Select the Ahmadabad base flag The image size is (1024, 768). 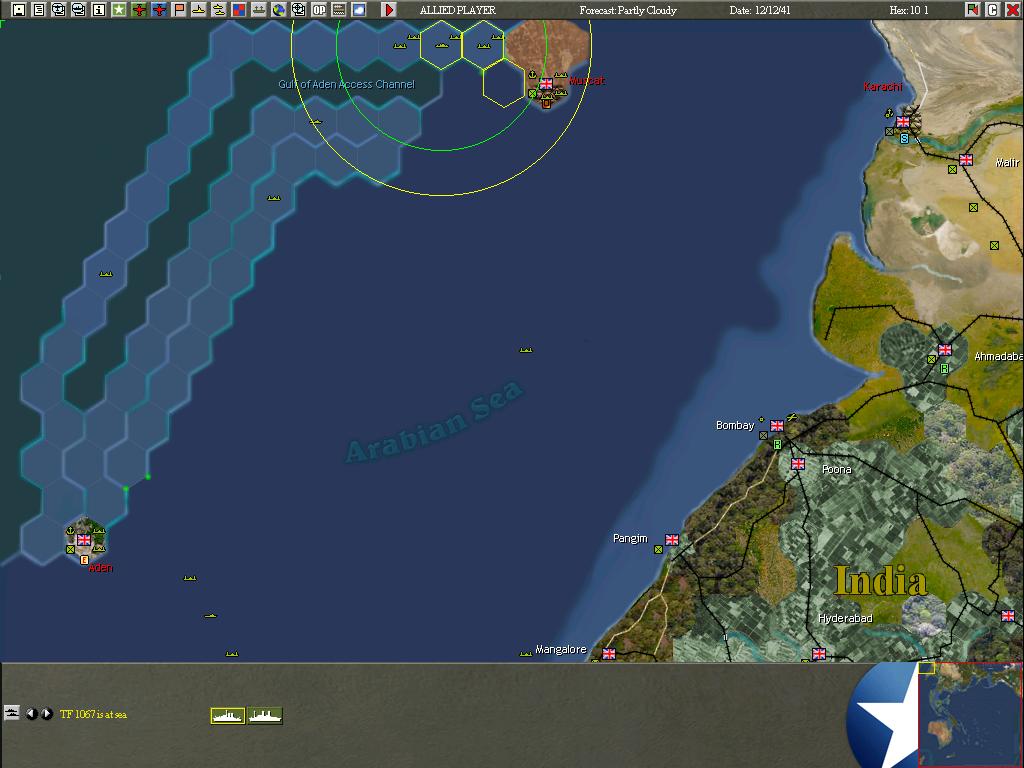pyautogui.click(x=945, y=350)
